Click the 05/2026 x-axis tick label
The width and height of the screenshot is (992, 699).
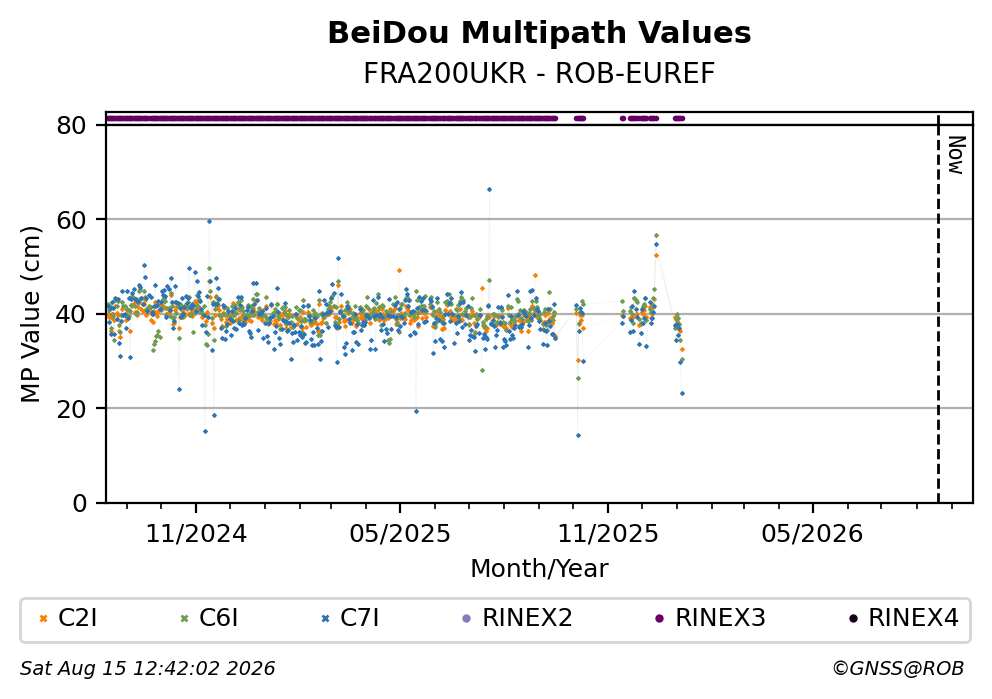coord(812,535)
